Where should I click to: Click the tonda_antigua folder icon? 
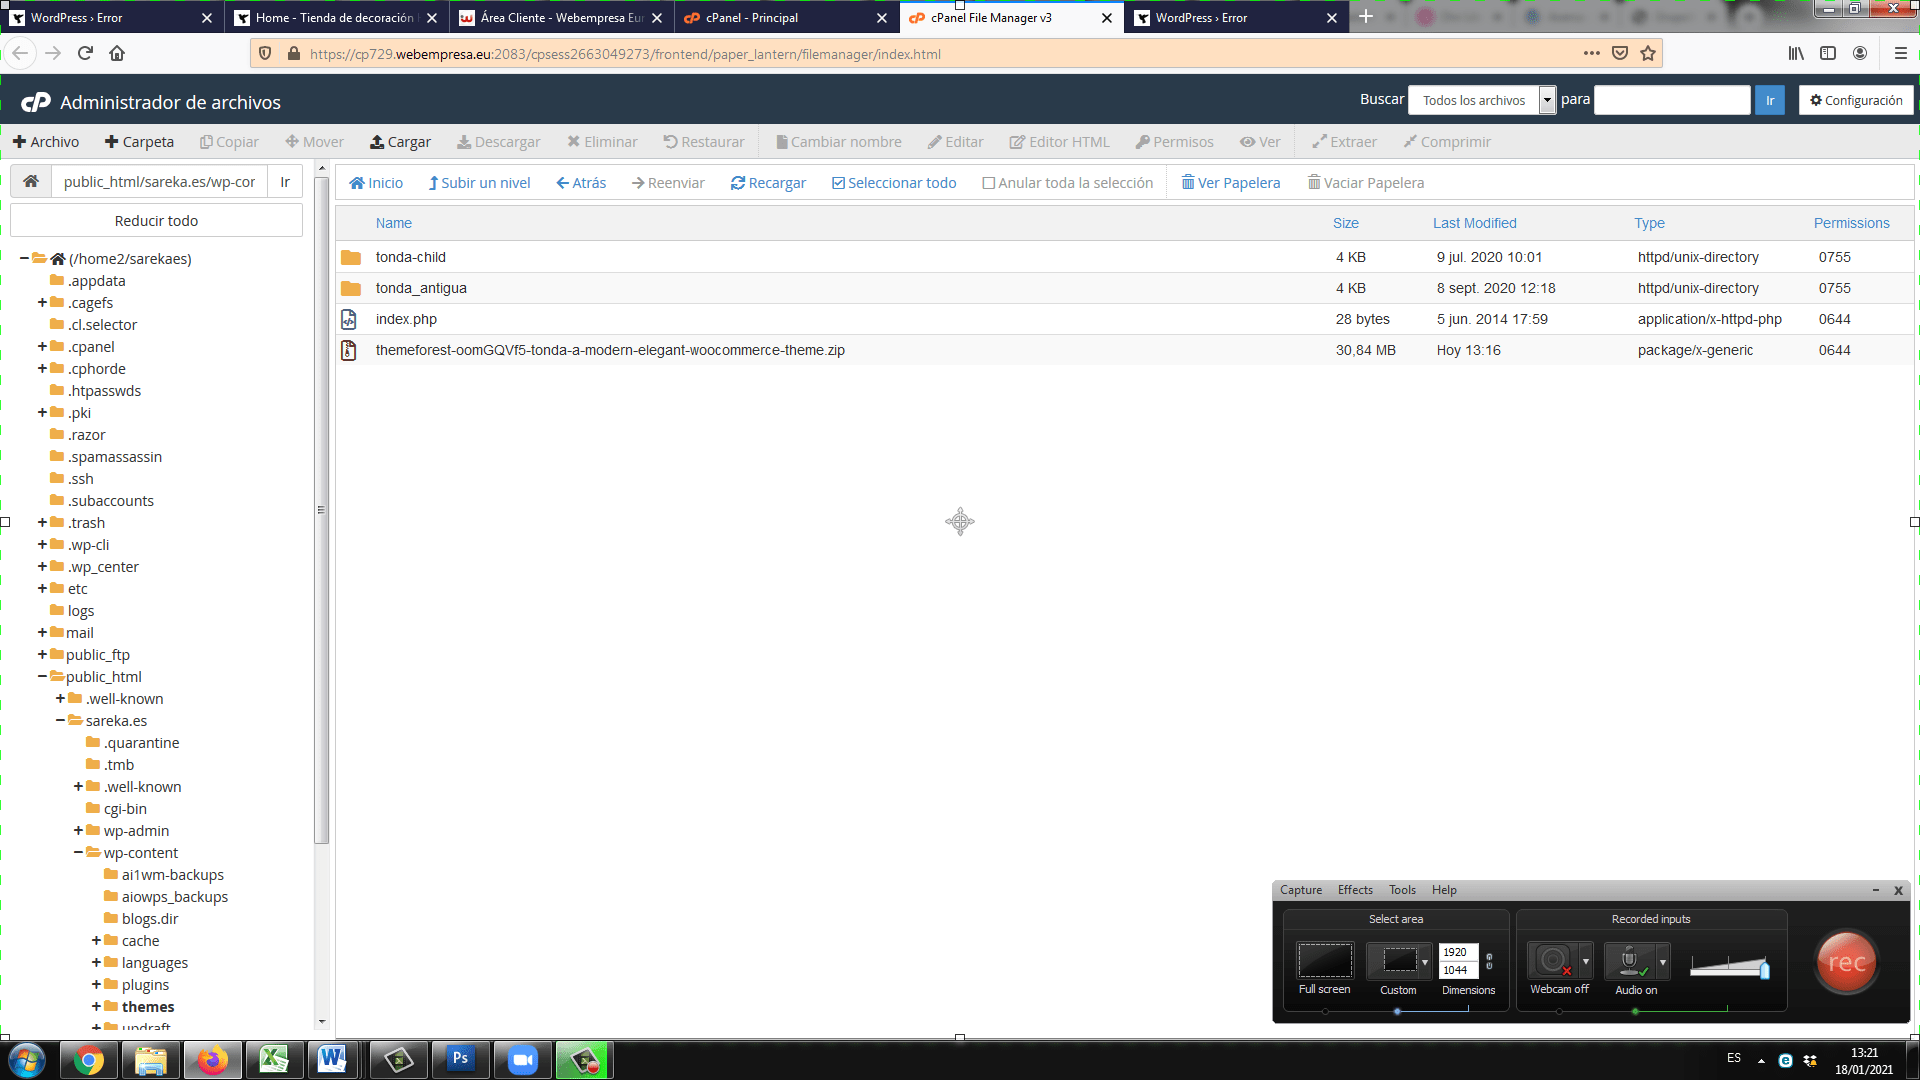pos(350,288)
